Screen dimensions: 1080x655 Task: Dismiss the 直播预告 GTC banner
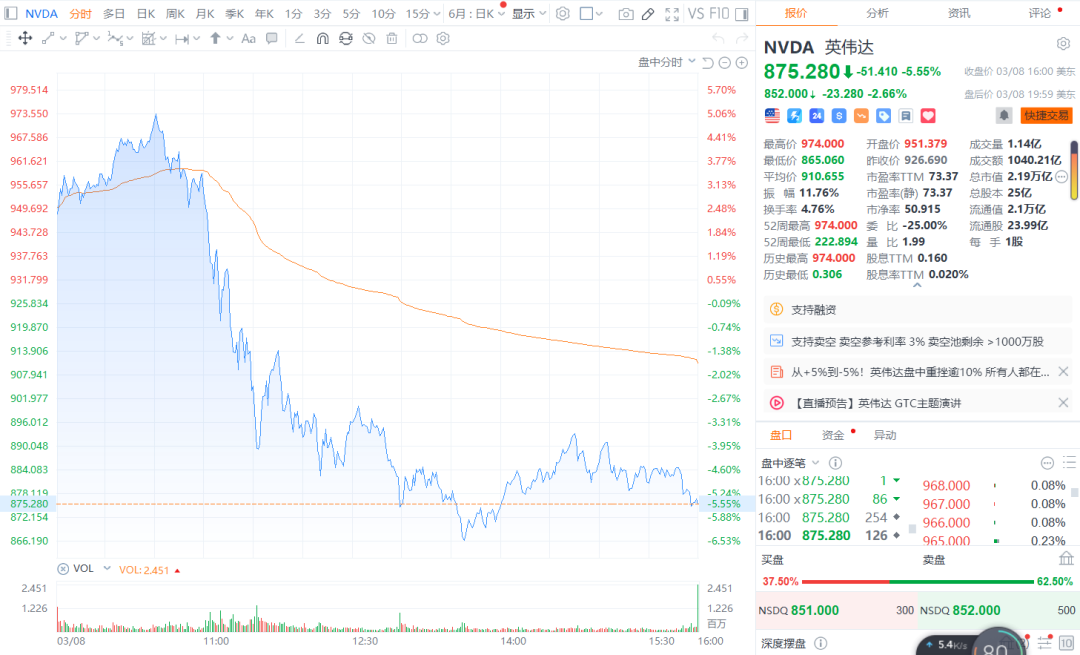click(x=1063, y=403)
